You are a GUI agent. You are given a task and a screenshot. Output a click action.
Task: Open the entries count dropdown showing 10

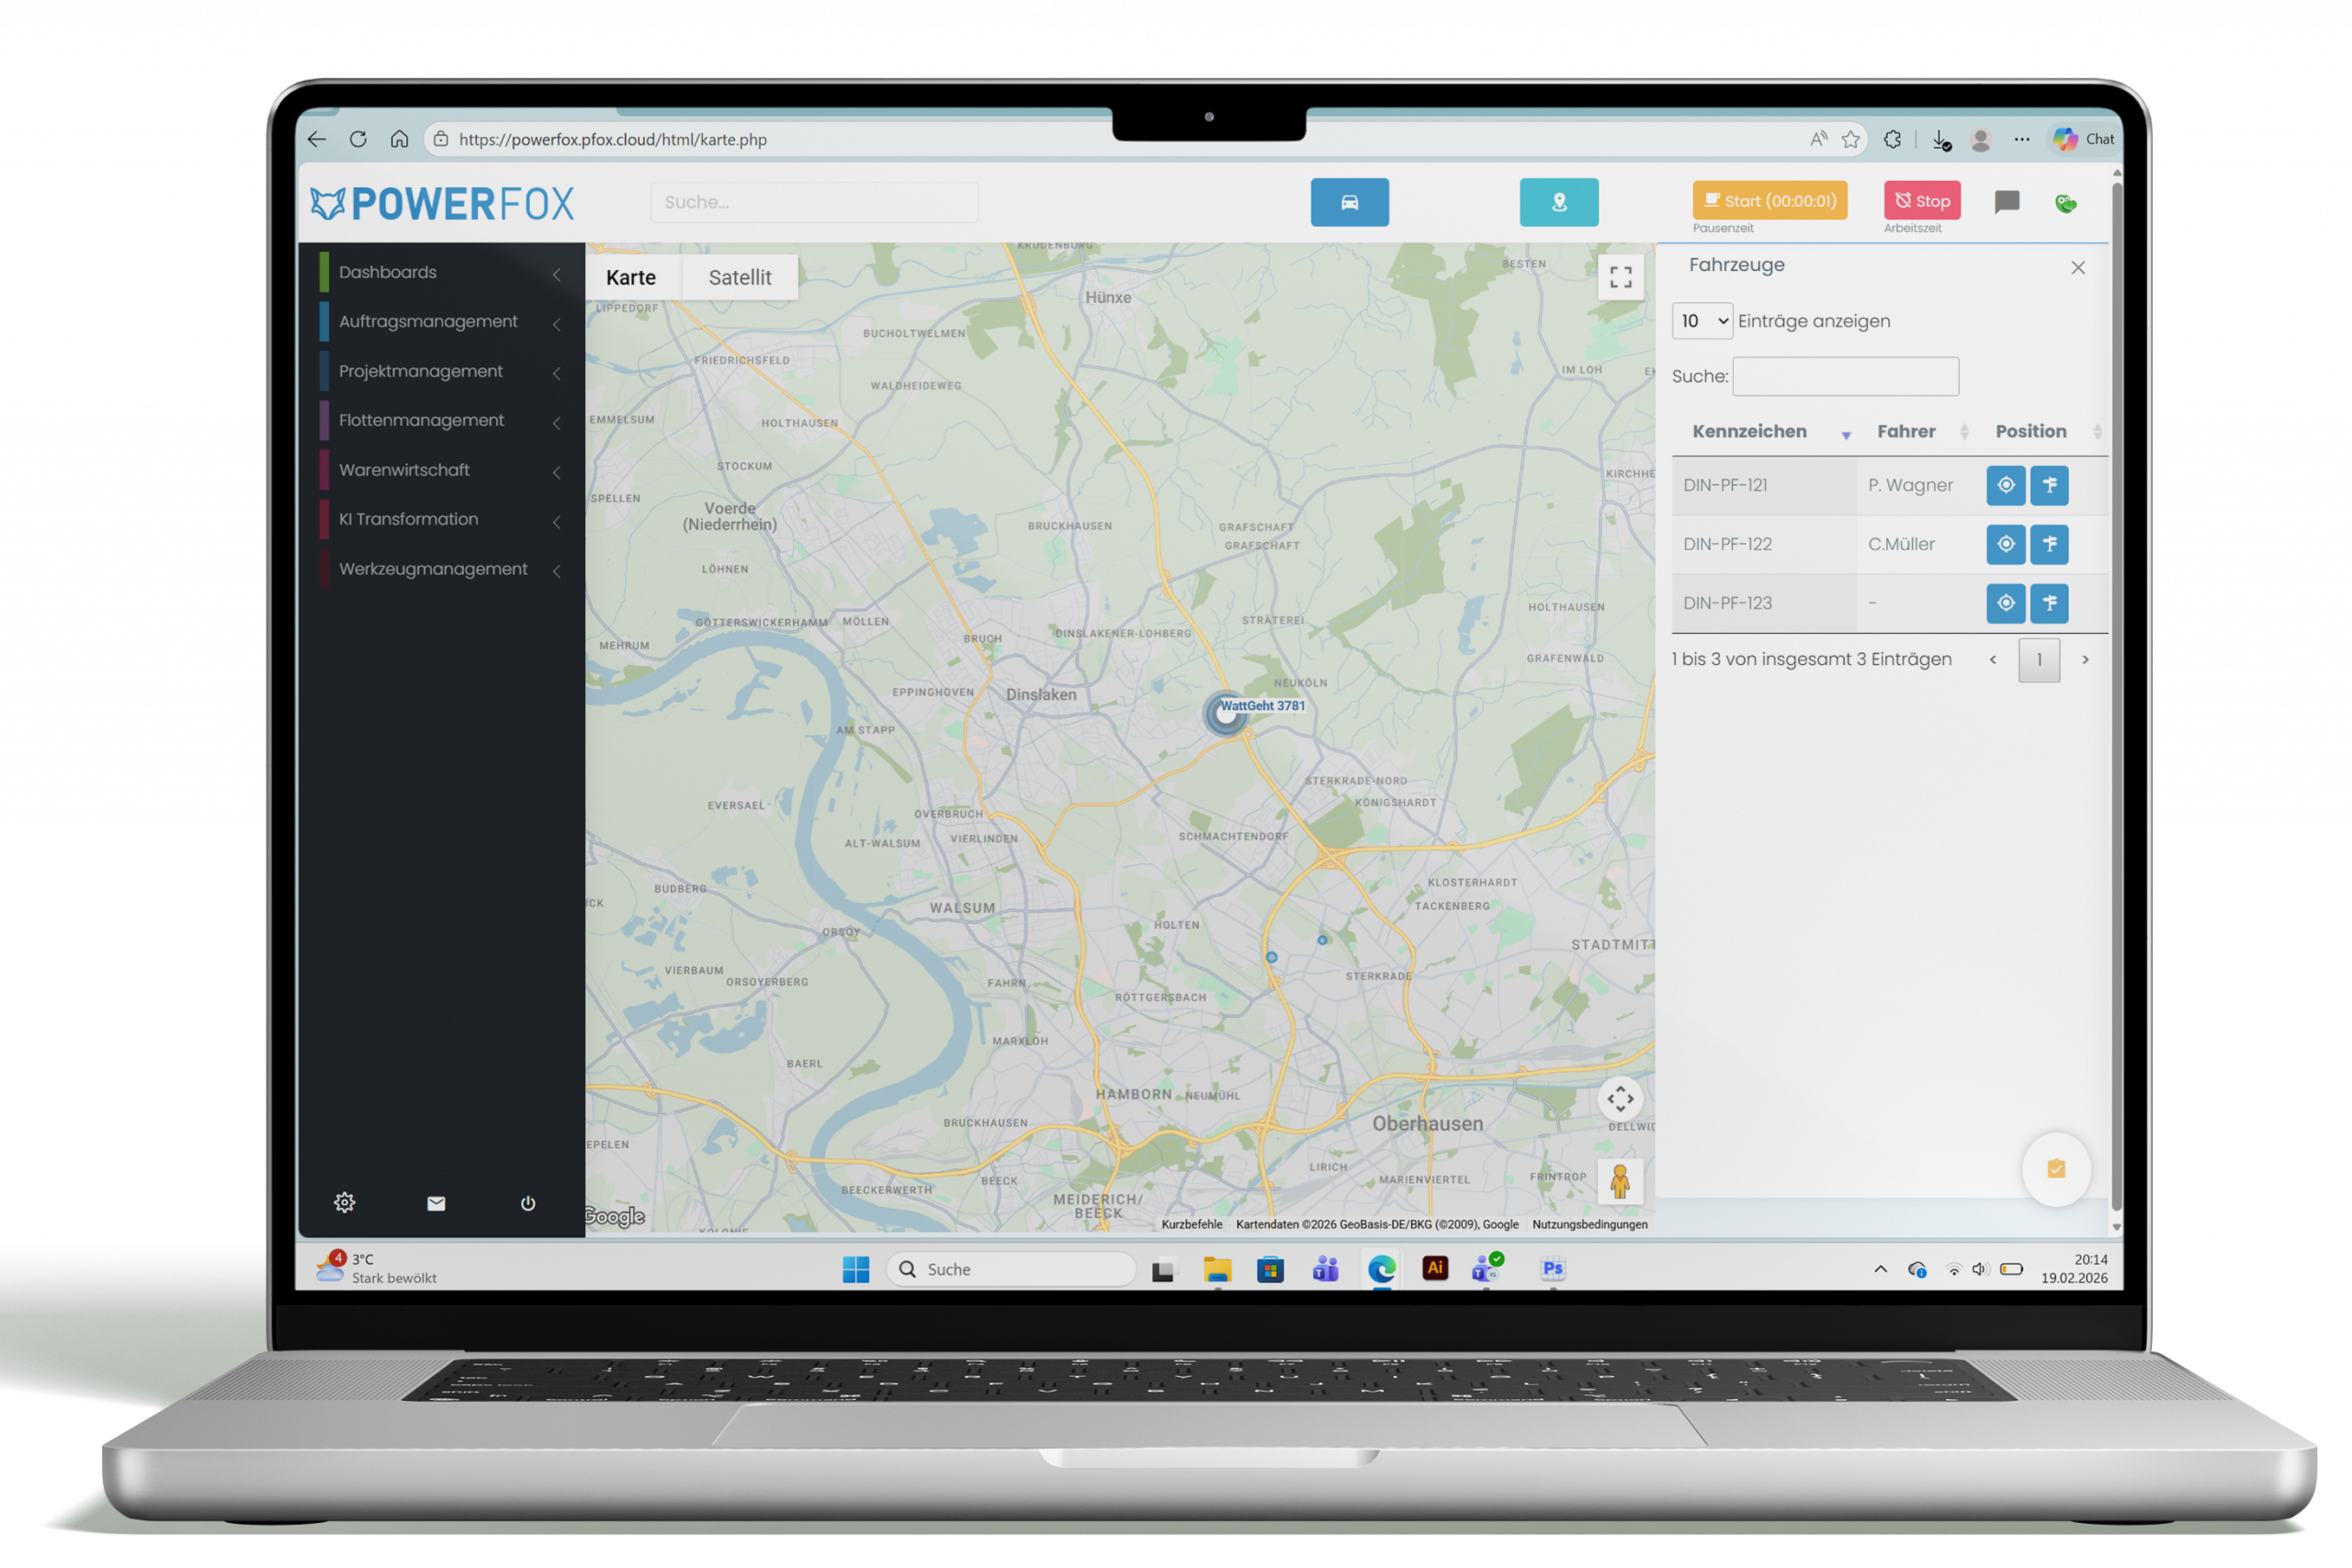point(1701,321)
